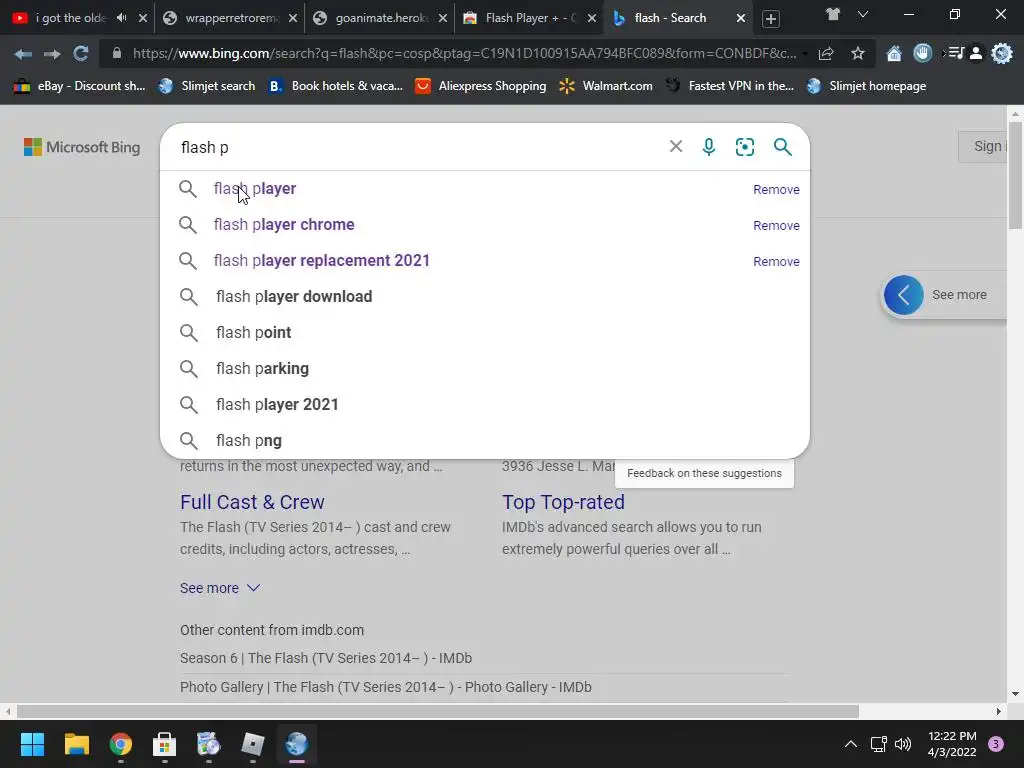Image resolution: width=1024 pixels, height=768 pixels.
Task: Click the vertical scrollbar thumb
Action: pyautogui.click(x=1015, y=175)
